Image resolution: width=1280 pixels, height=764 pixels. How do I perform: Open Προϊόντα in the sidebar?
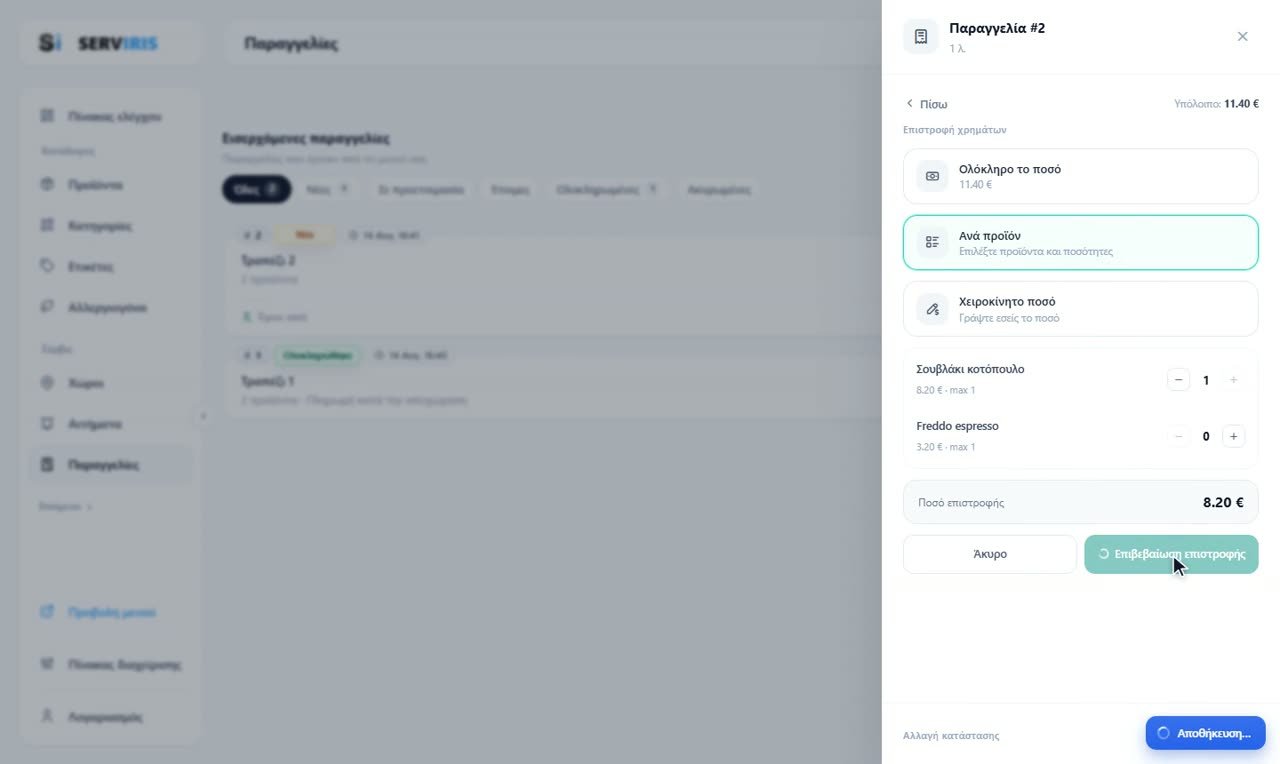pos(95,185)
